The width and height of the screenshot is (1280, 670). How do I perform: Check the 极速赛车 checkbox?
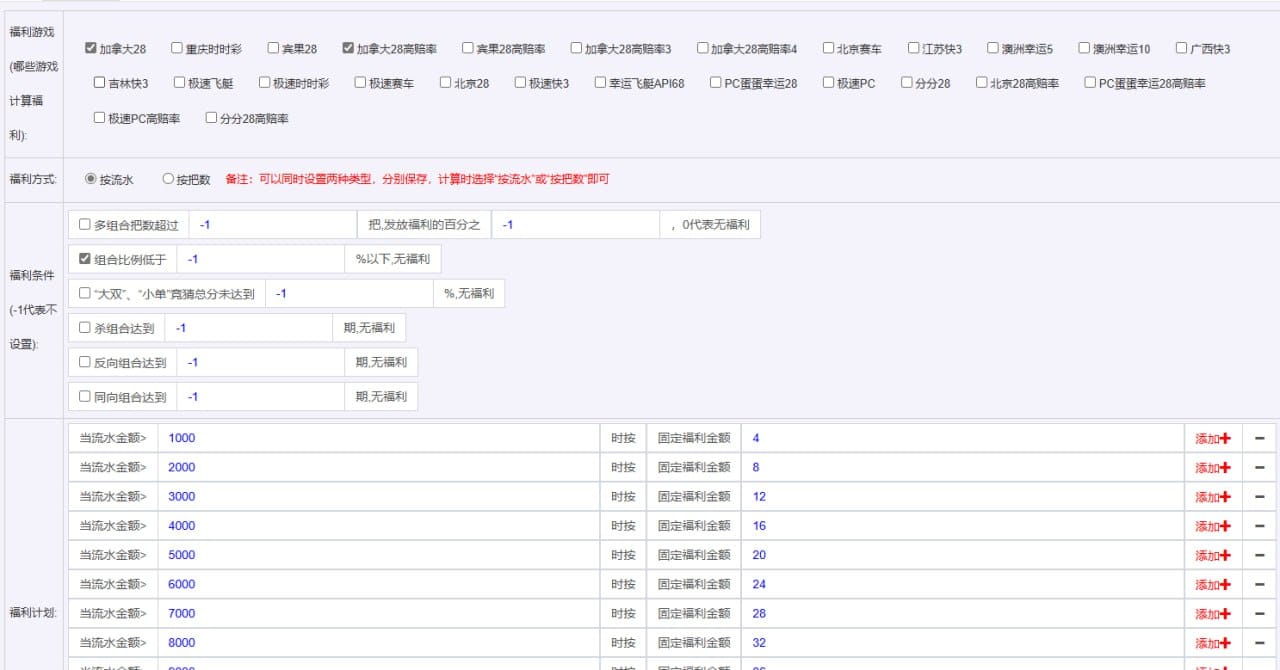tap(360, 83)
